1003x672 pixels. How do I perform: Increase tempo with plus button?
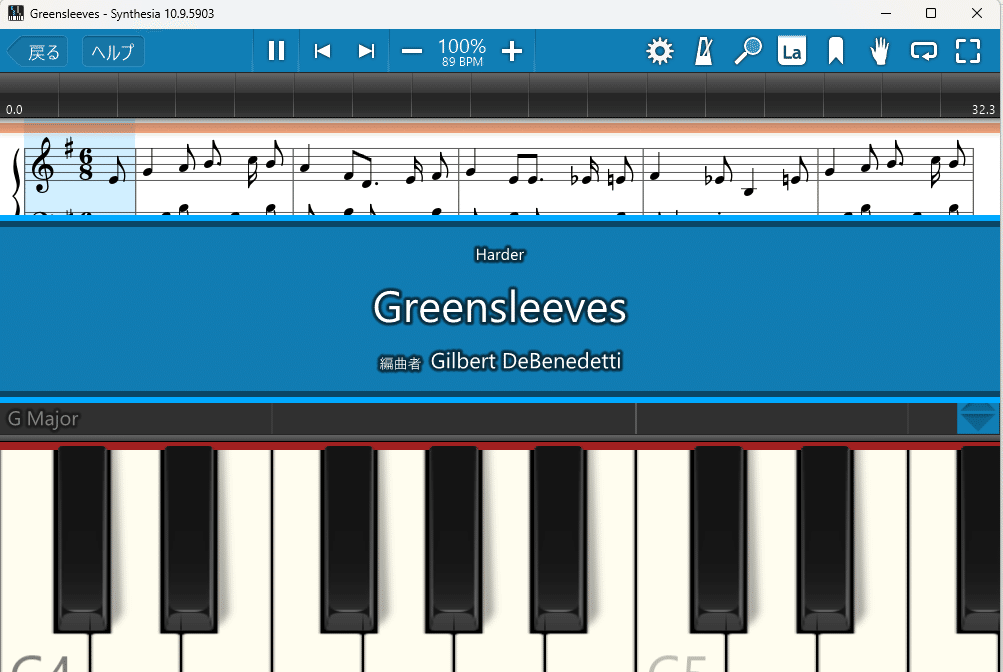(512, 51)
